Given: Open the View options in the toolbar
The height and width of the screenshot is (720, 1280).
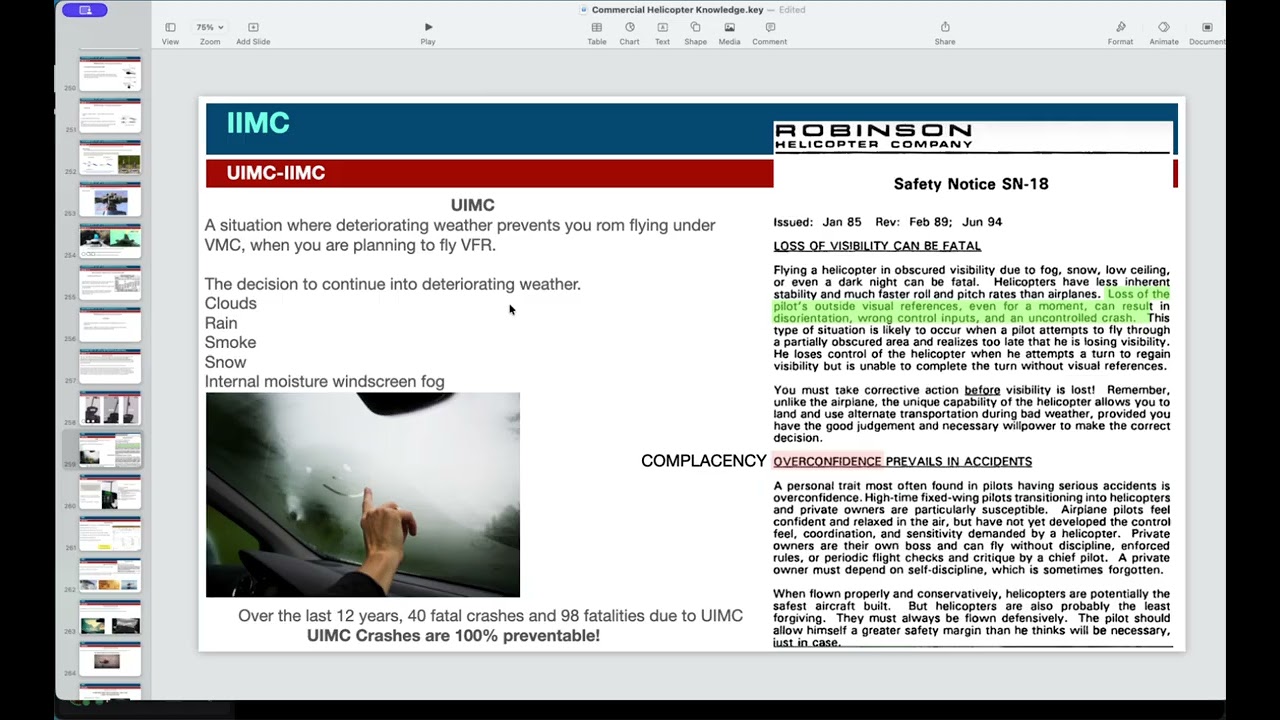Looking at the screenshot, I should point(170,33).
